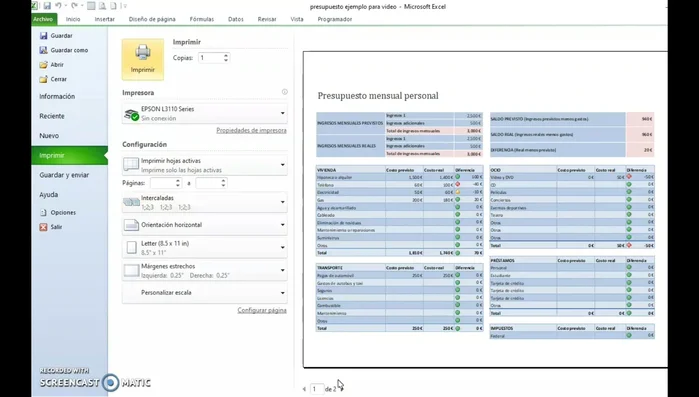Viewport: 699px width, 397px height.
Task: Open Opciones icon in backstage menu
Action: click(x=43, y=213)
